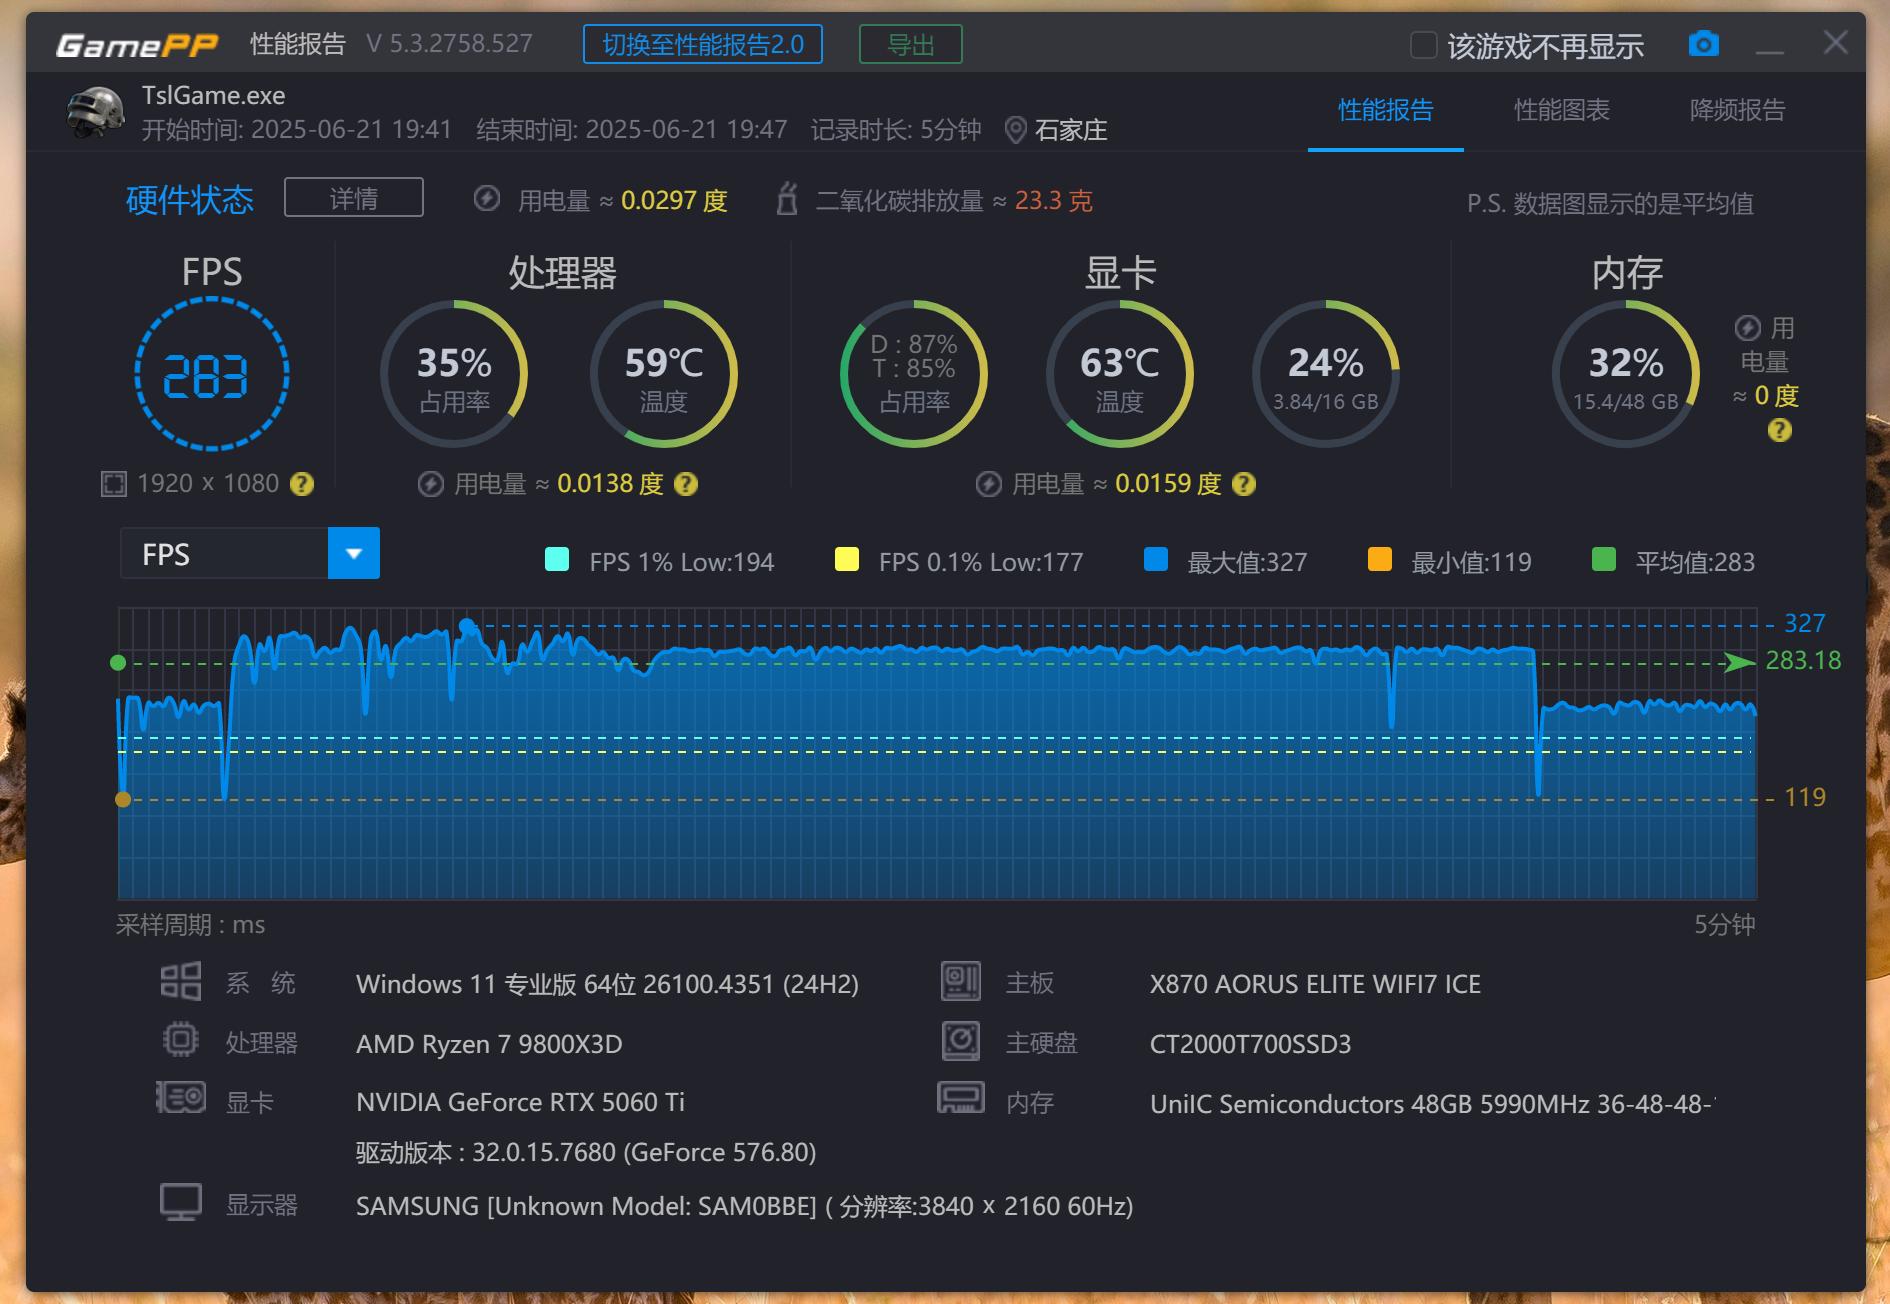Click the SAMSUNG monitor model text

pos(744,1206)
